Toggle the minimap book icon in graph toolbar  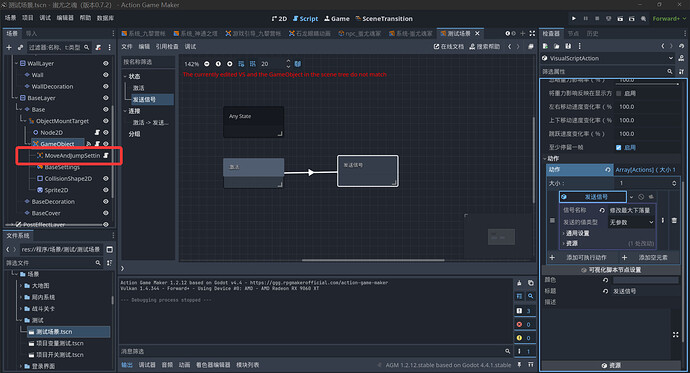[298, 64]
